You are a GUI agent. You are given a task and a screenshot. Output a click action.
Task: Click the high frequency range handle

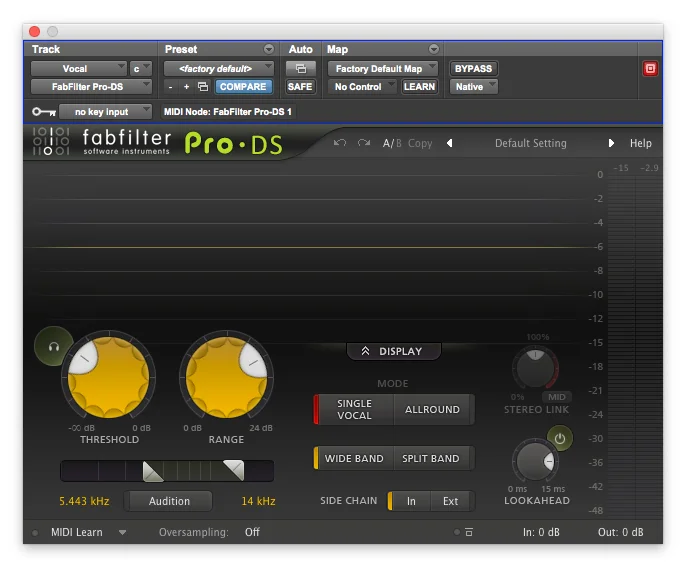(234, 470)
